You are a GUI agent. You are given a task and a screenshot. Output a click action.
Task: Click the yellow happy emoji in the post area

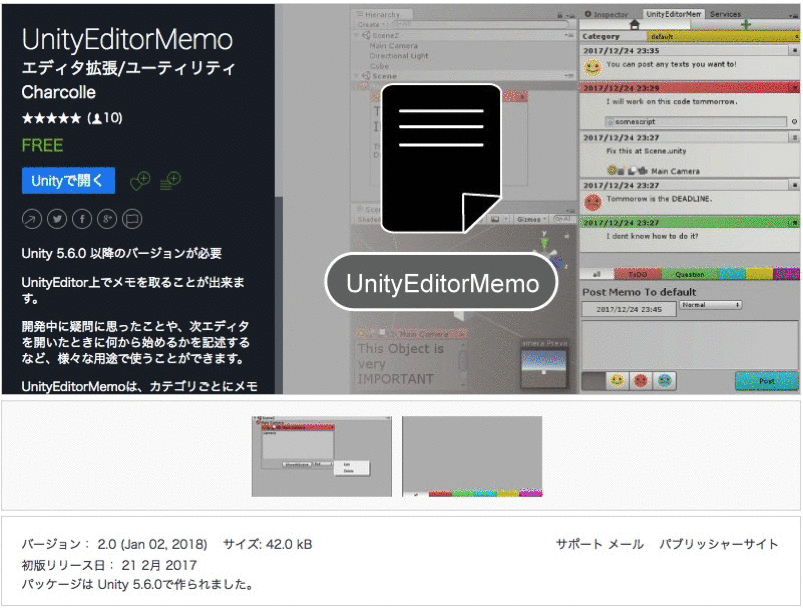pos(617,381)
